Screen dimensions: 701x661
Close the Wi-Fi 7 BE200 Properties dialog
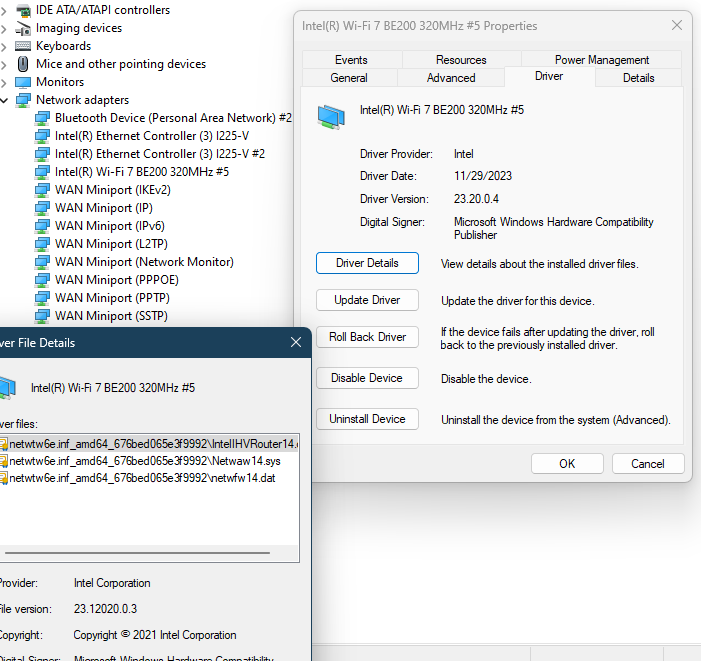click(x=677, y=25)
